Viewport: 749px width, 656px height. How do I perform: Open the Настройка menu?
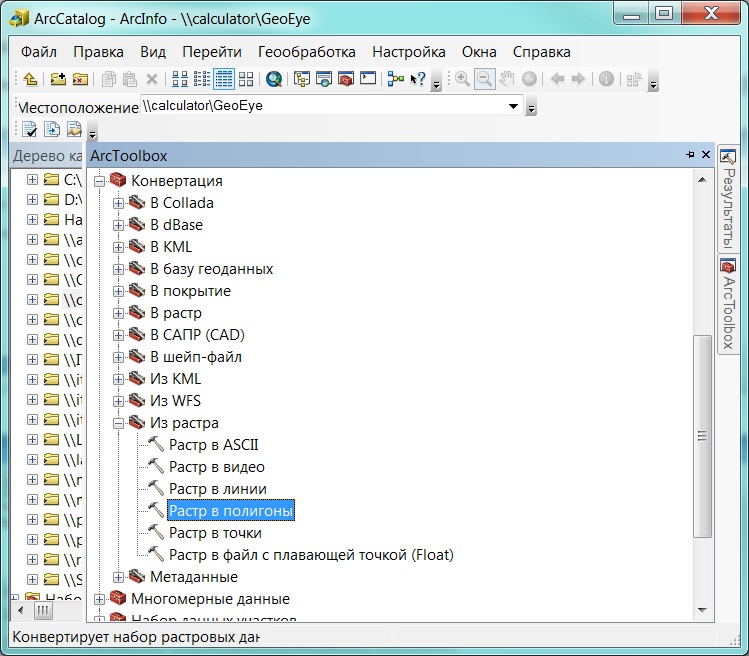click(x=409, y=52)
